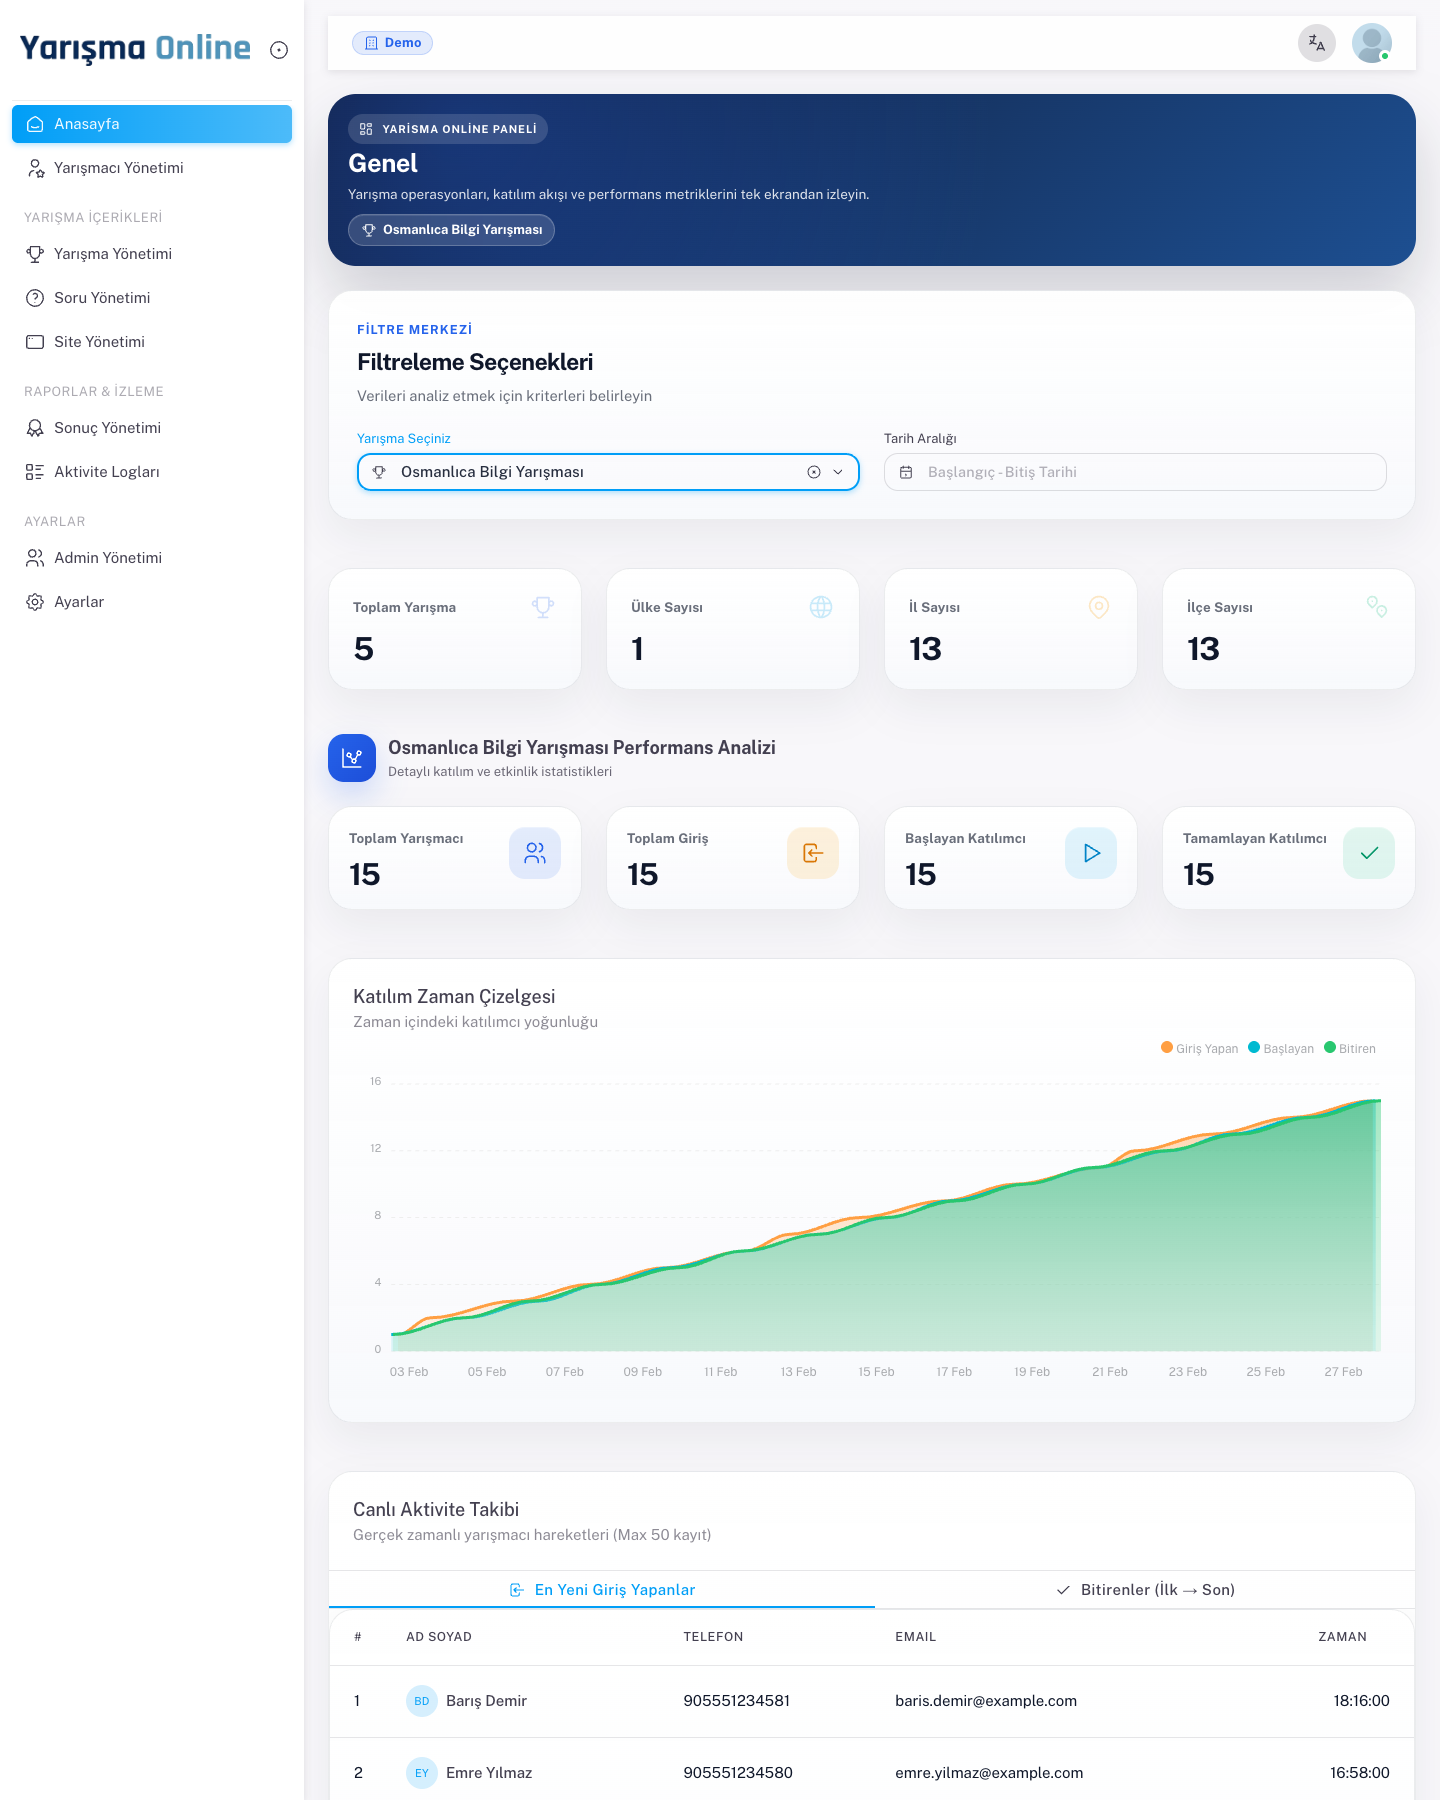
Task: Navigate to Site Yönetimi
Action: [x=152, y=342]
